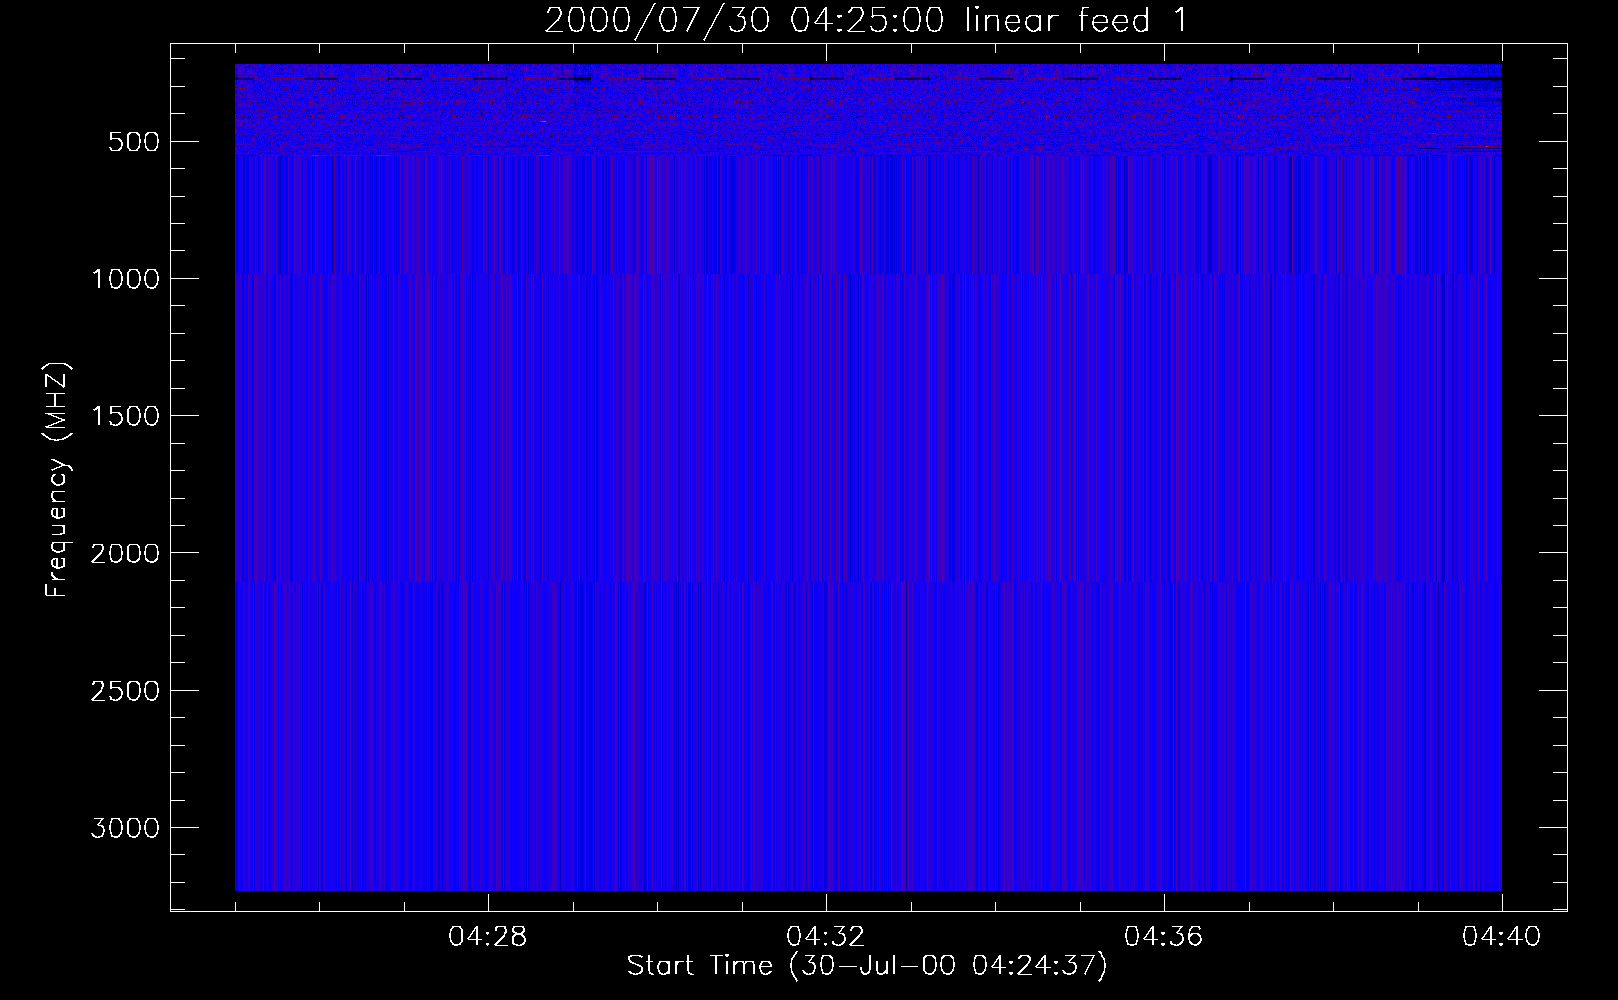This screenshot has height=1000, width=1618.
Task: Click the 'Start Time (30-Jul-00 04:24:37)' x-axis label
Action: coord(867,966)
